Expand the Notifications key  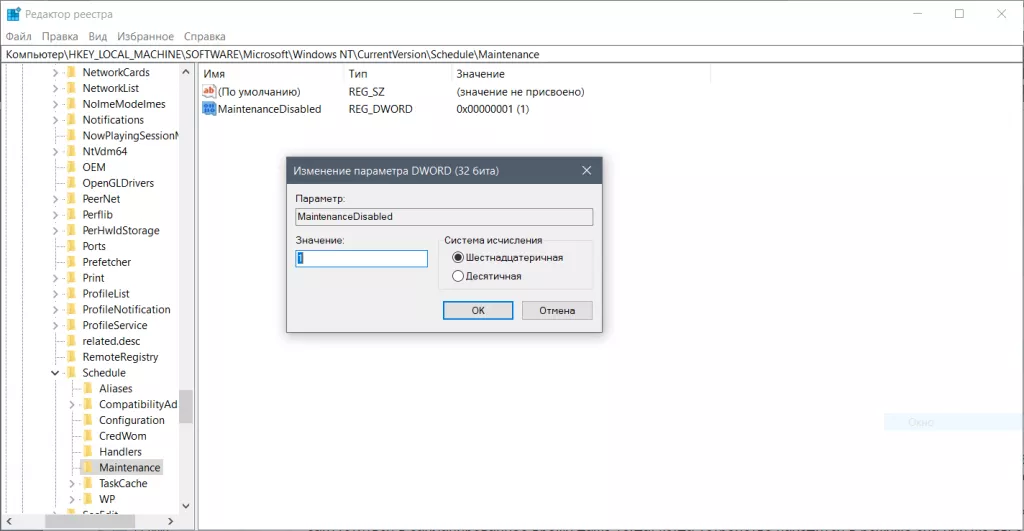[56, 120]
